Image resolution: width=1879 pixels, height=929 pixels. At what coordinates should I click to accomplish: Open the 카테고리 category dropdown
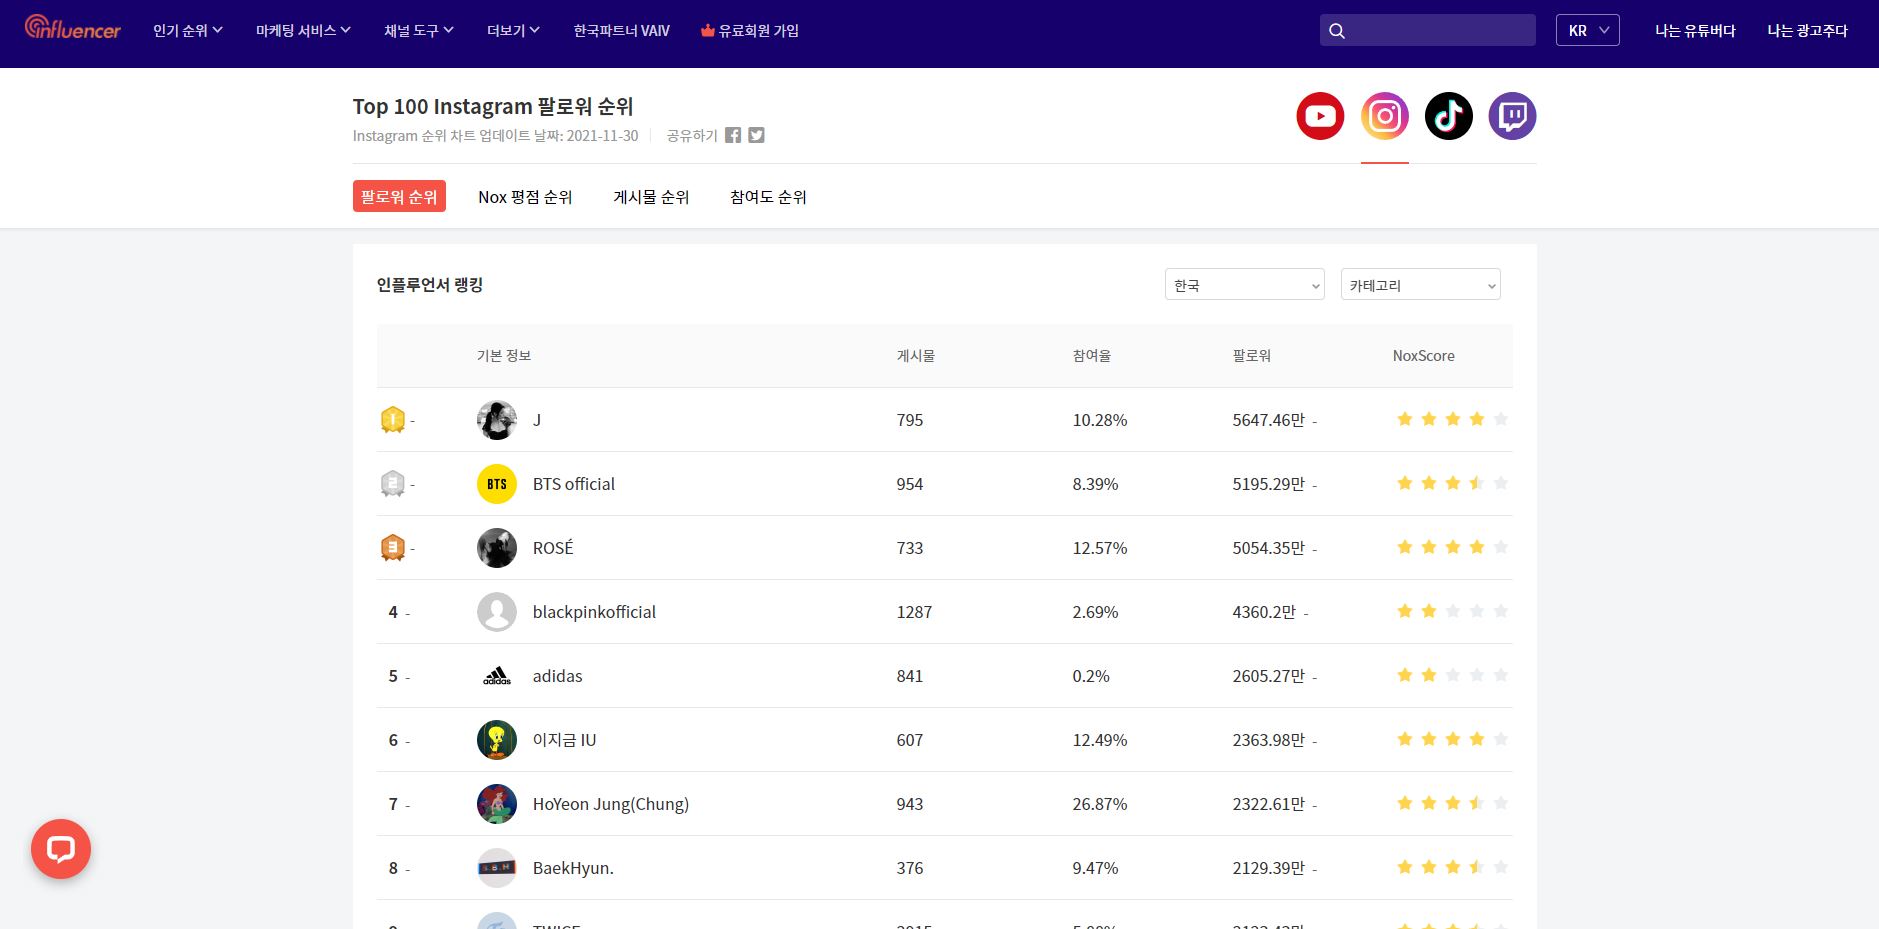click(x=1420, y=285)
